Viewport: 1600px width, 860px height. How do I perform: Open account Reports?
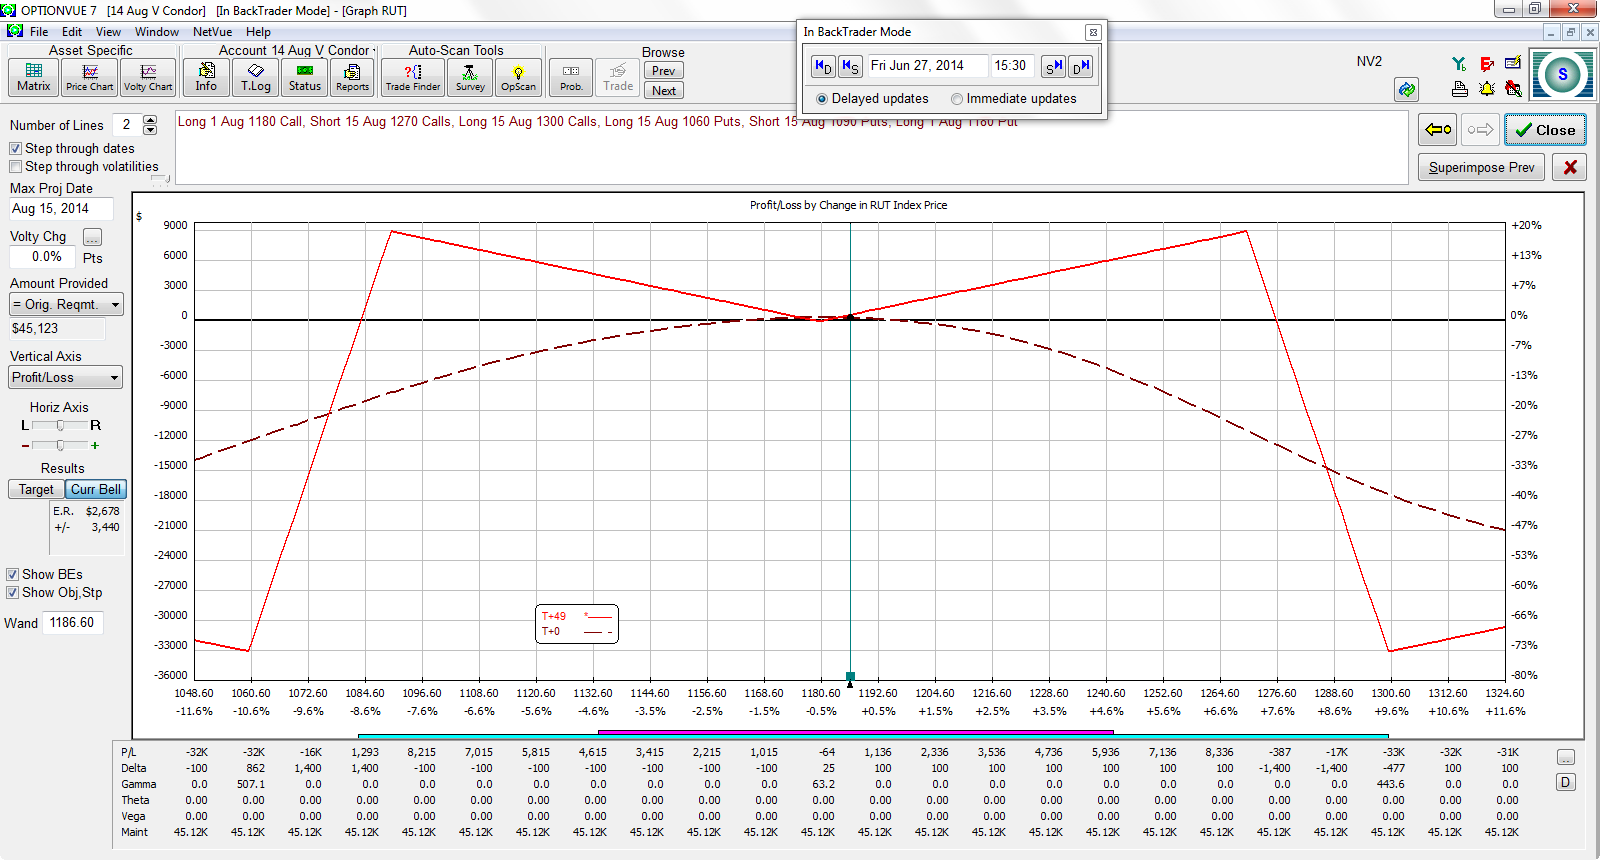[x=352, y=77]
